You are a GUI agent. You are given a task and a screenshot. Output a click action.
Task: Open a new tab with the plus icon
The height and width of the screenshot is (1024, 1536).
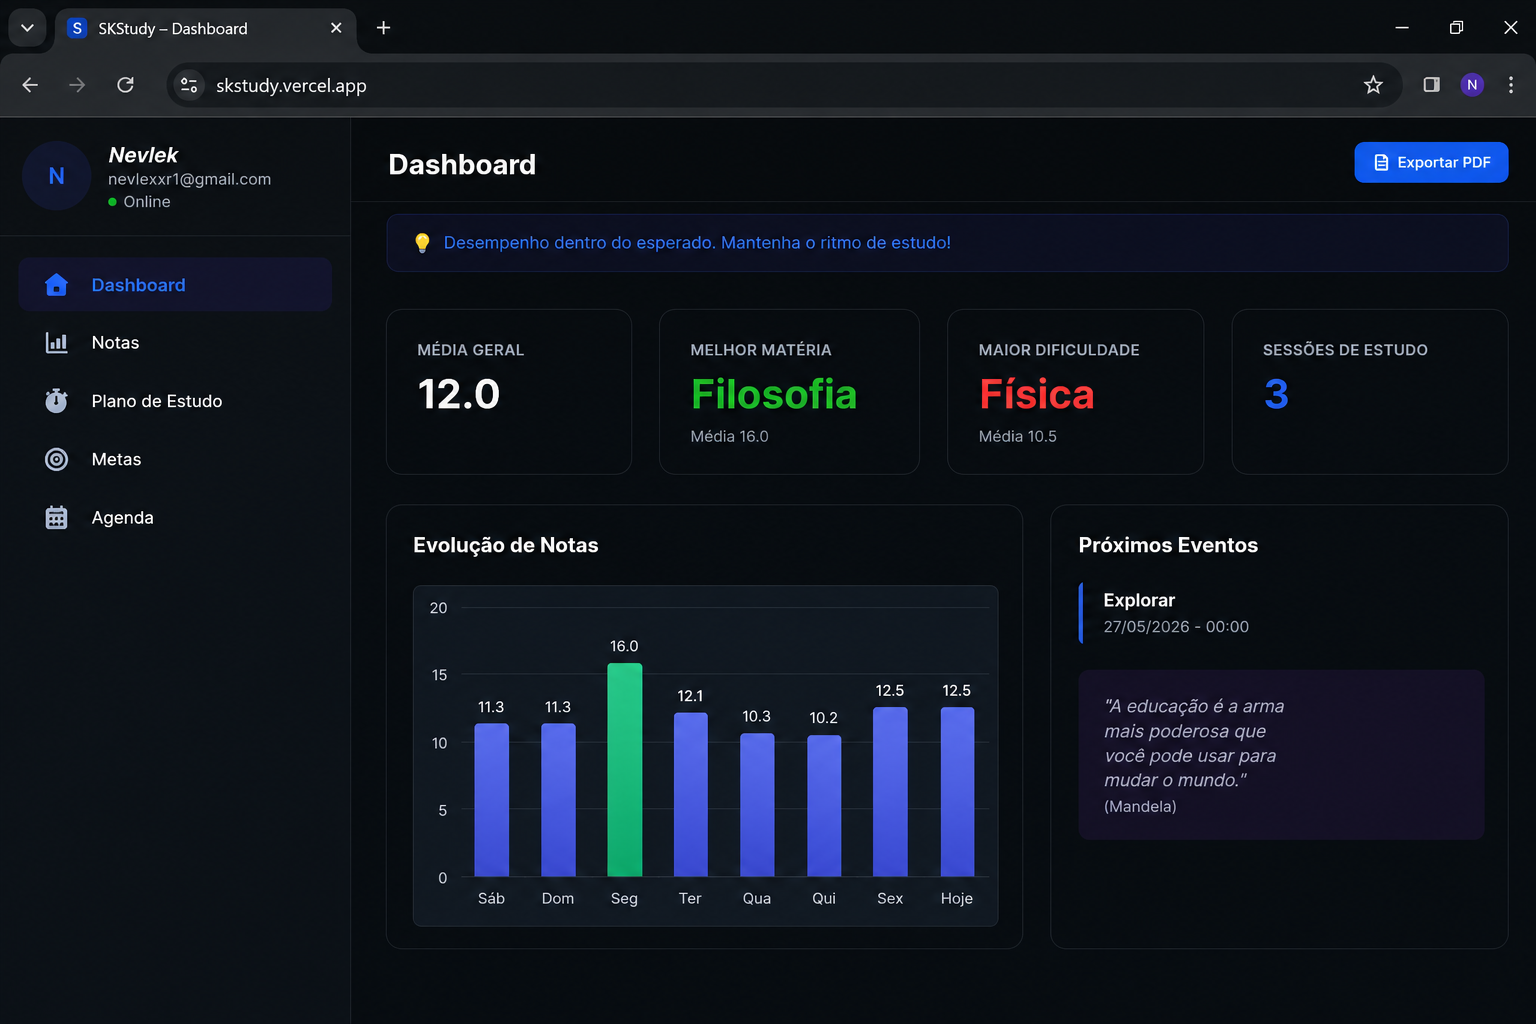pos(383,28)
